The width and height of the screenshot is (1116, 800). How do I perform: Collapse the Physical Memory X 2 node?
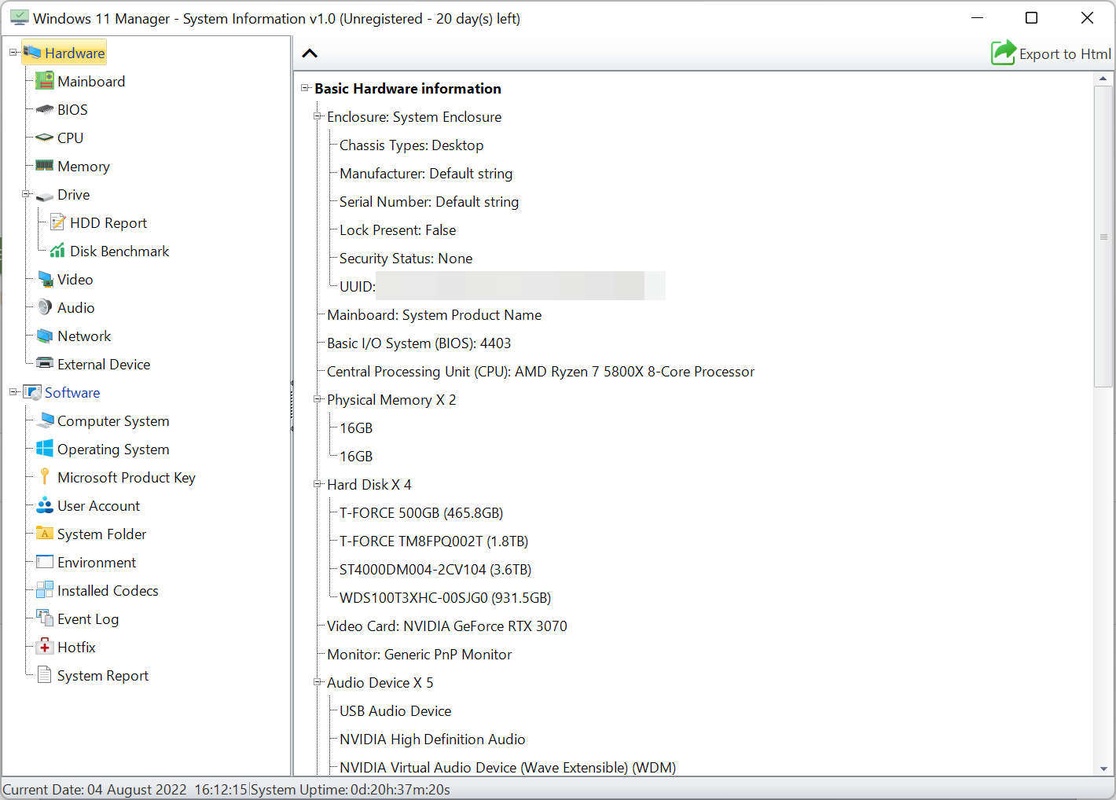319,400
